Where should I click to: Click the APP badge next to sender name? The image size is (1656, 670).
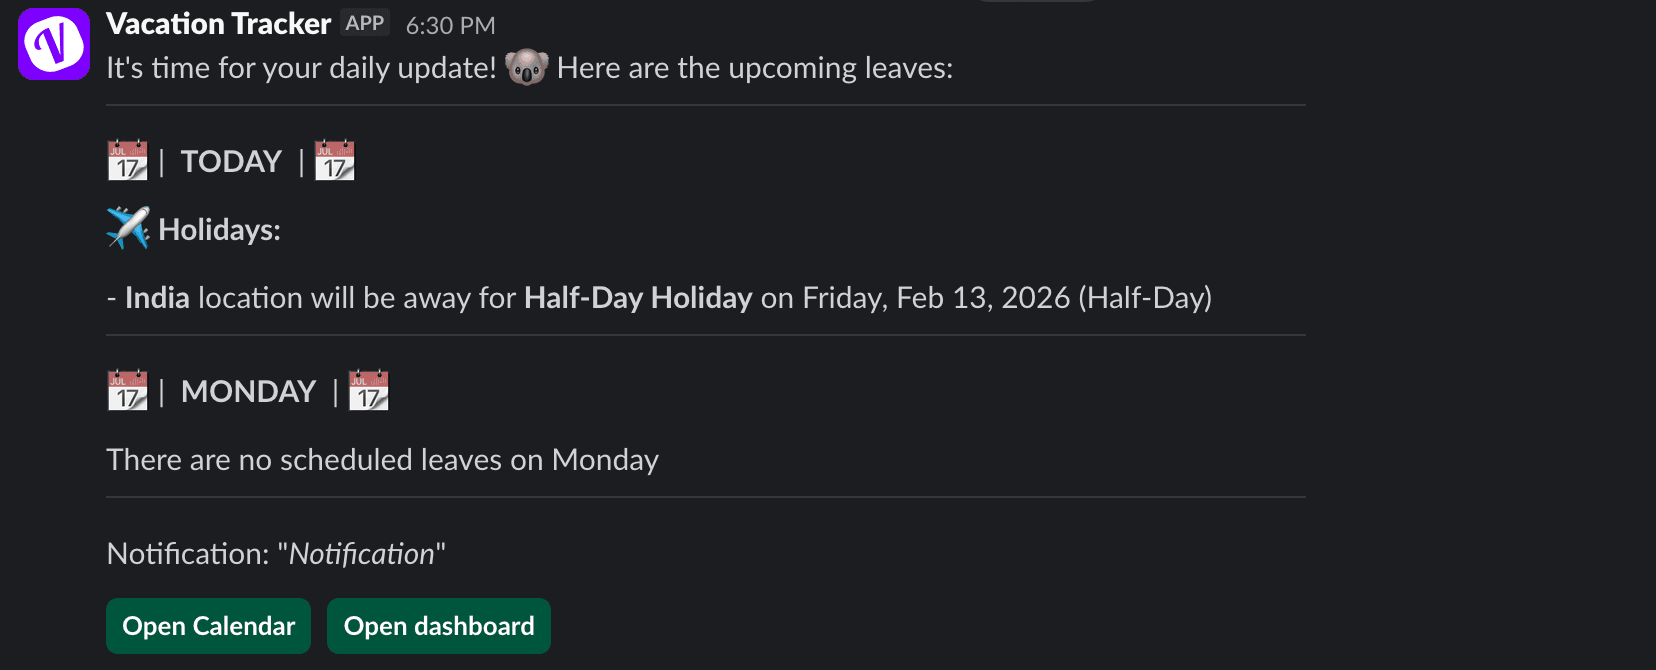pos(365,23)
